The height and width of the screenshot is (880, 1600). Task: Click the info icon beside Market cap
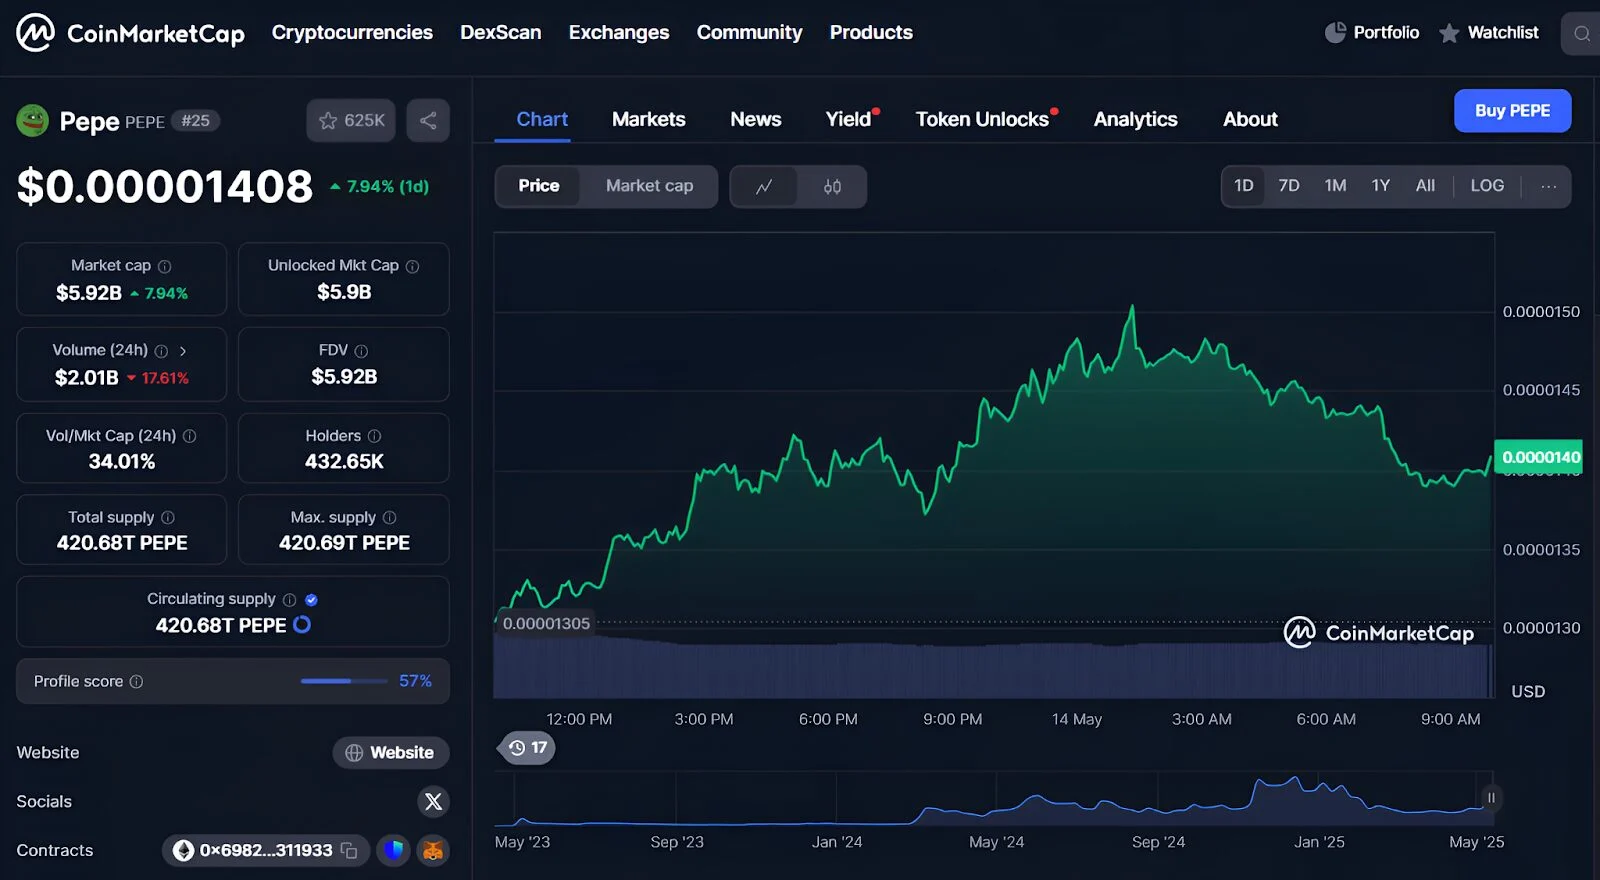[165, 266]
